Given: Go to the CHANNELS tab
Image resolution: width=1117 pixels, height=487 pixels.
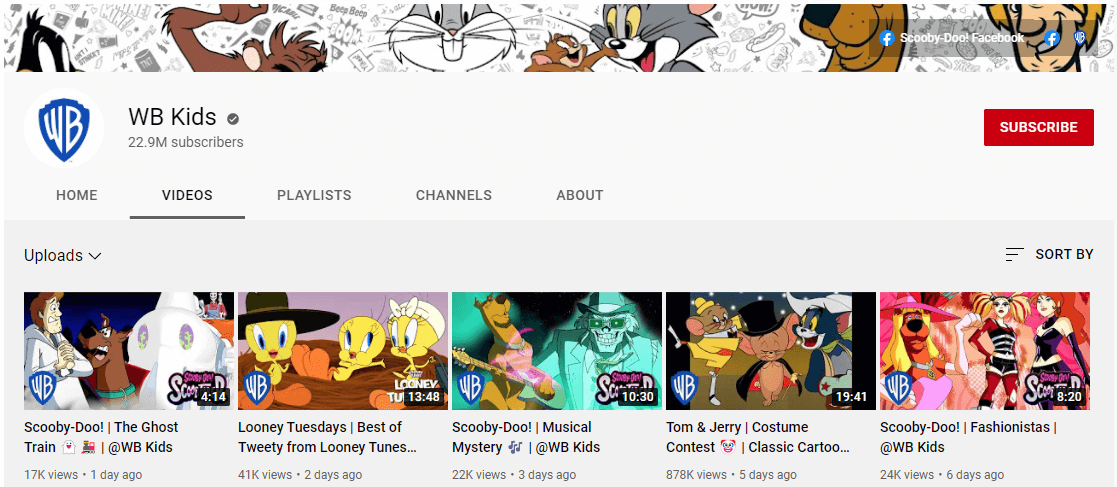Looking at the screenshot, I should point(454,195).
